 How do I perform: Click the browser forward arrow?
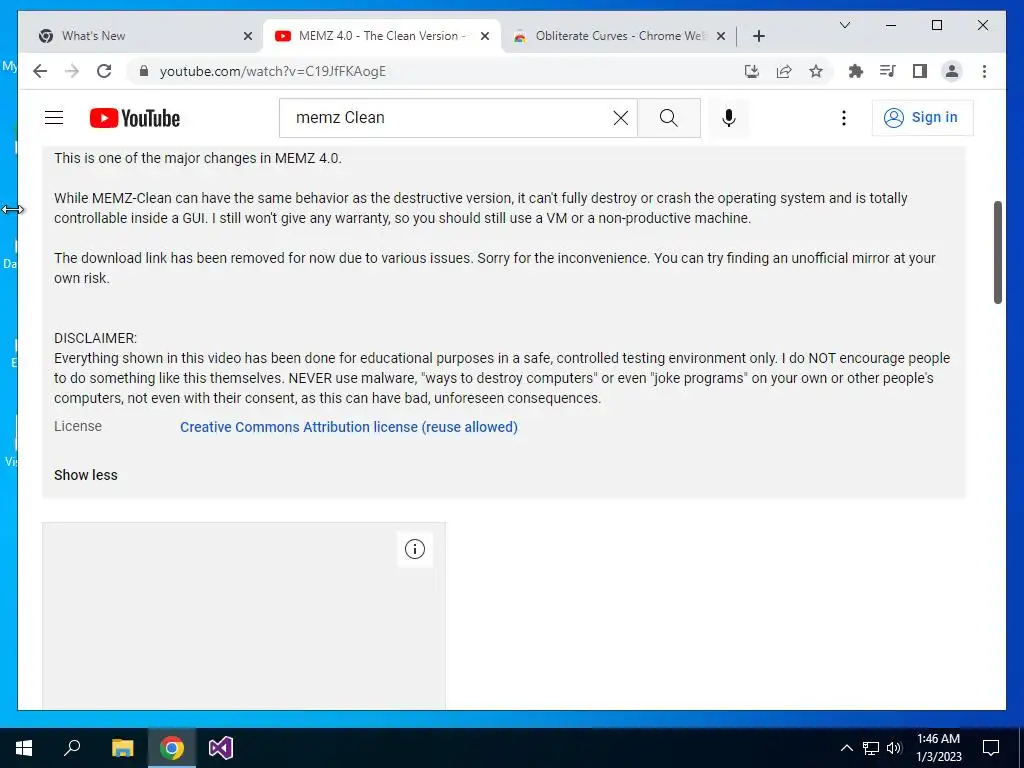[72, 71]
